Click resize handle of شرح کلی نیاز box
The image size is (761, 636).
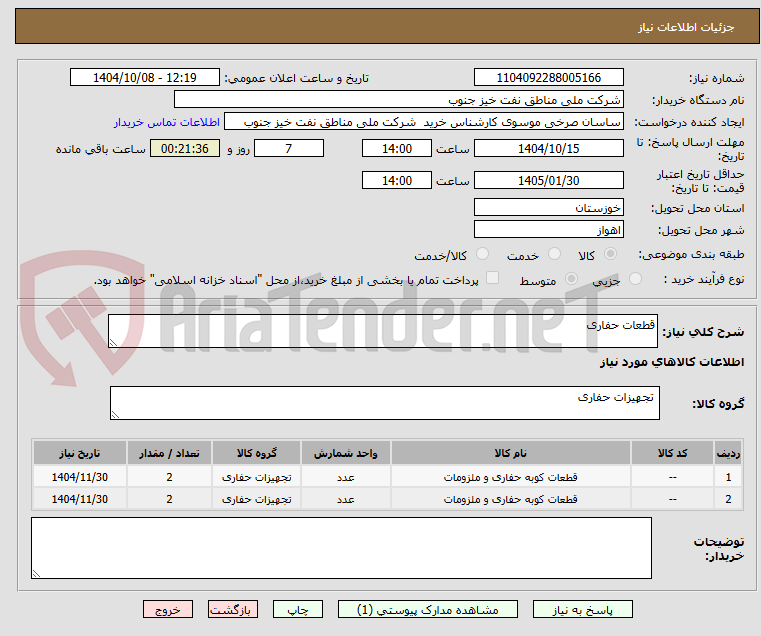pos(113,343)
